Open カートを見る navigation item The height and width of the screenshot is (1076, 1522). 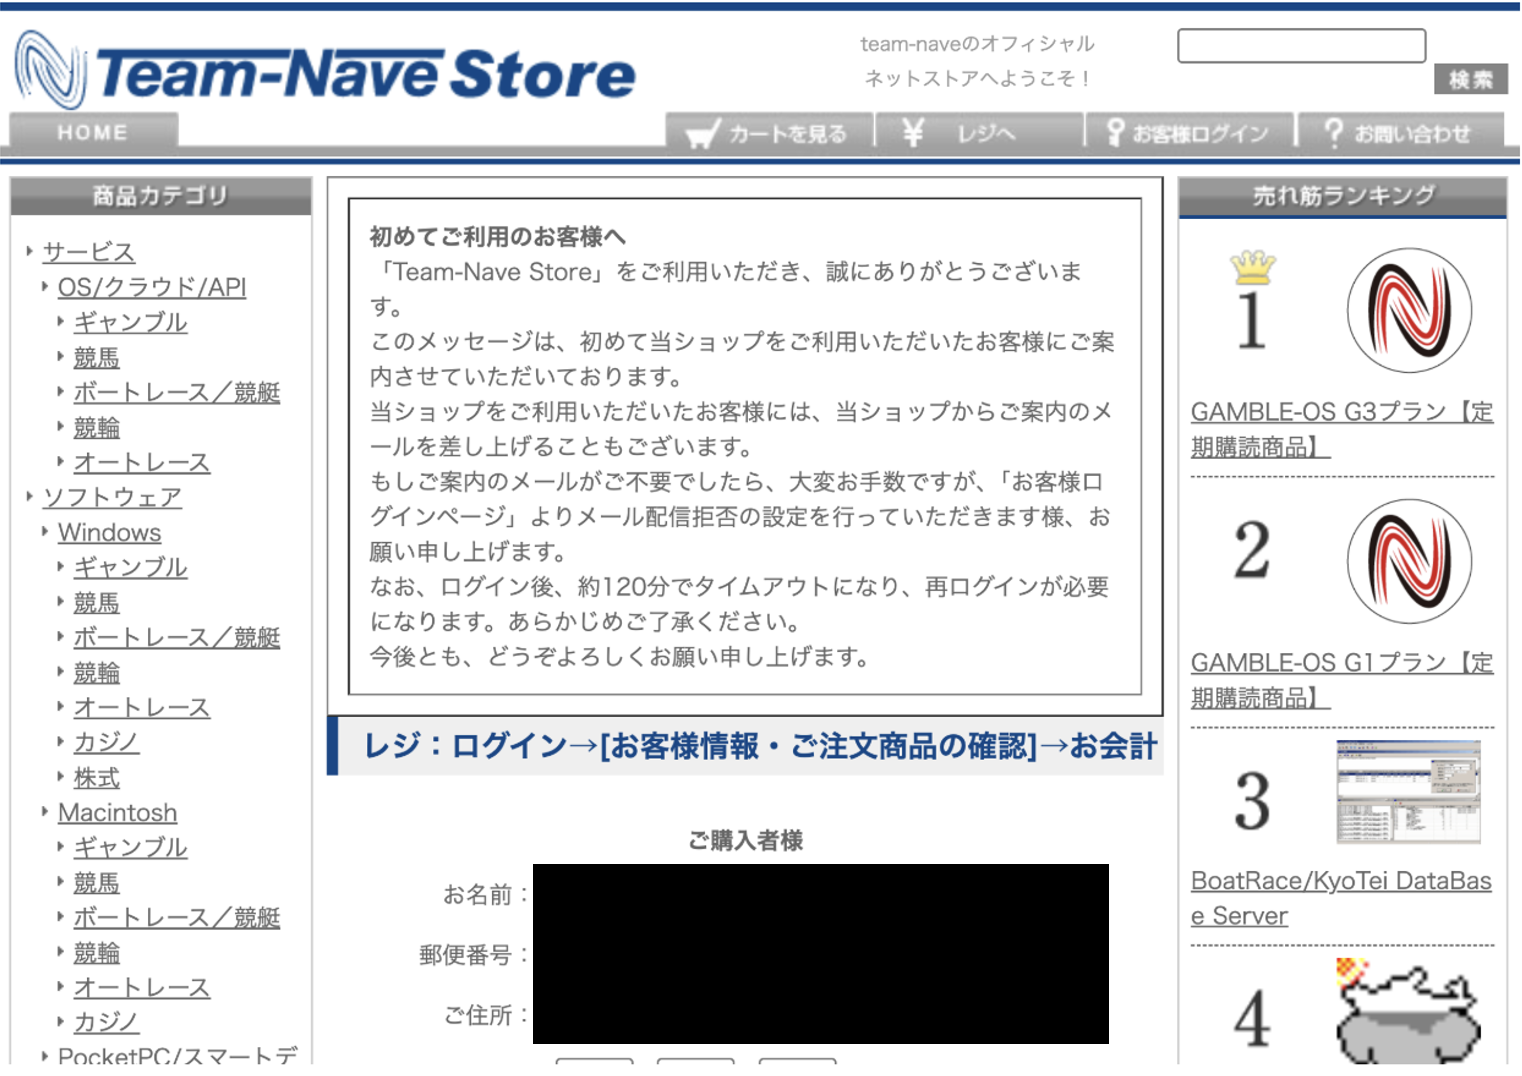770,133
